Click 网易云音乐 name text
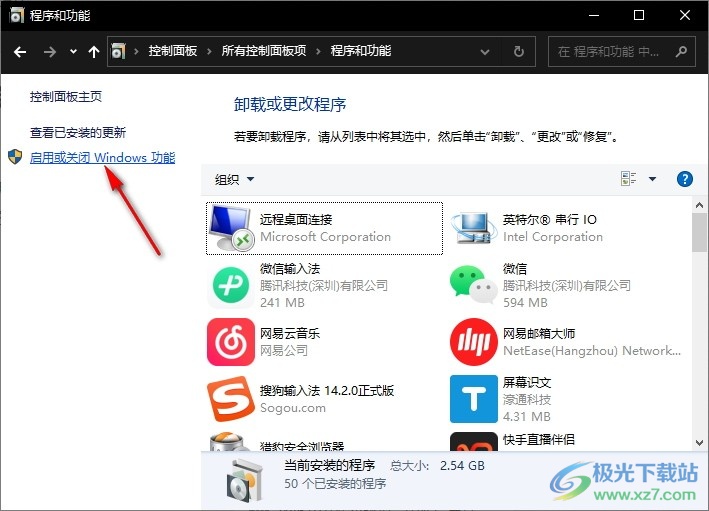709x511 pixels. click(290, 334)
